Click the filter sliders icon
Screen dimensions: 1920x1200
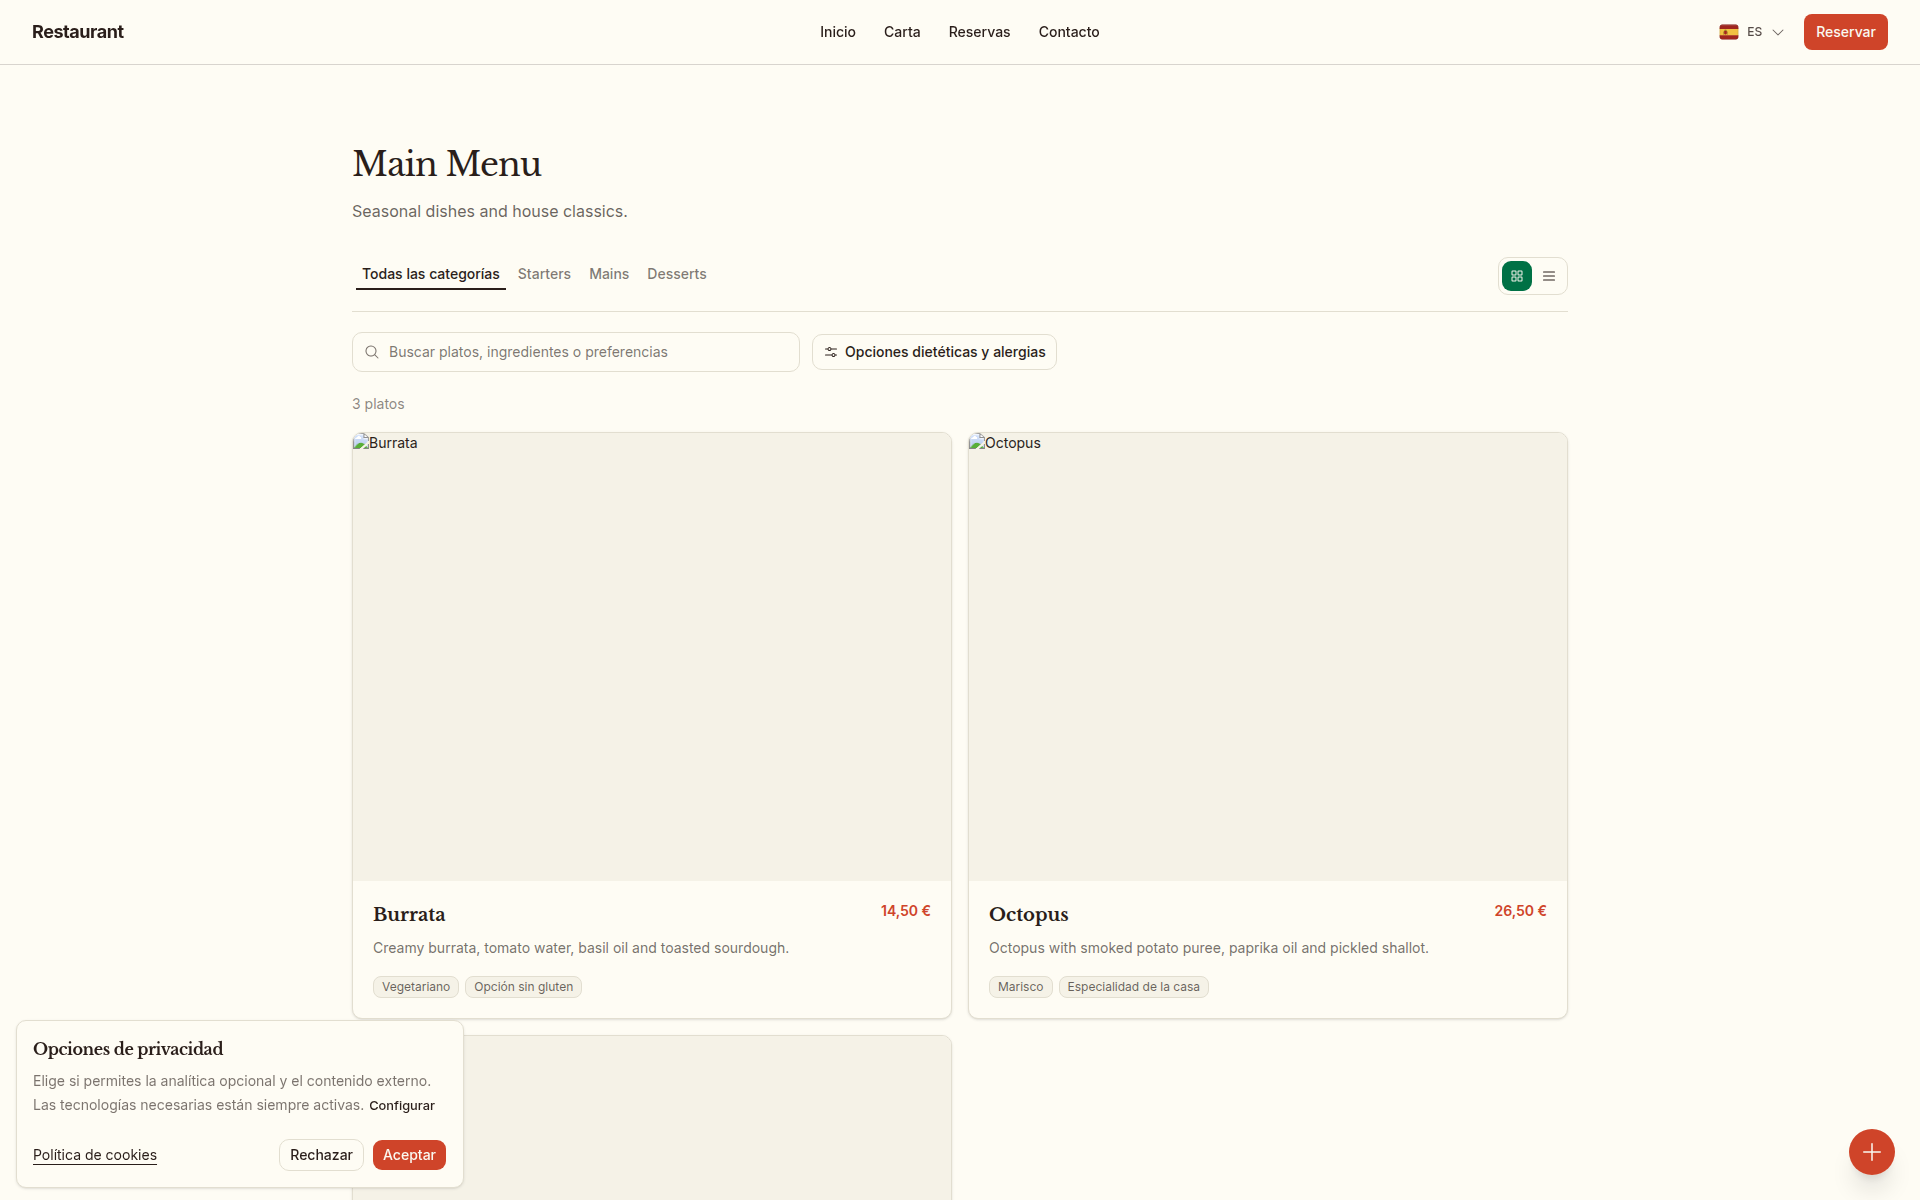tap(831, 352)
